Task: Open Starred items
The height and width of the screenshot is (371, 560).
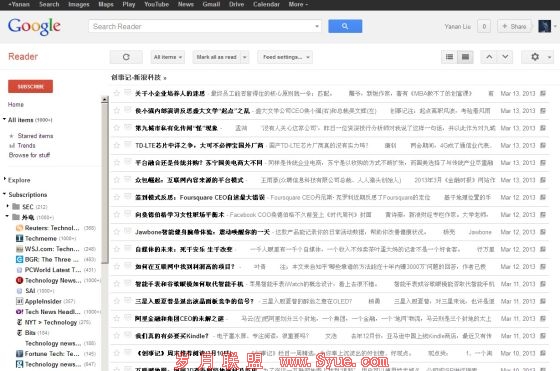Action: [x=35, y=136]
